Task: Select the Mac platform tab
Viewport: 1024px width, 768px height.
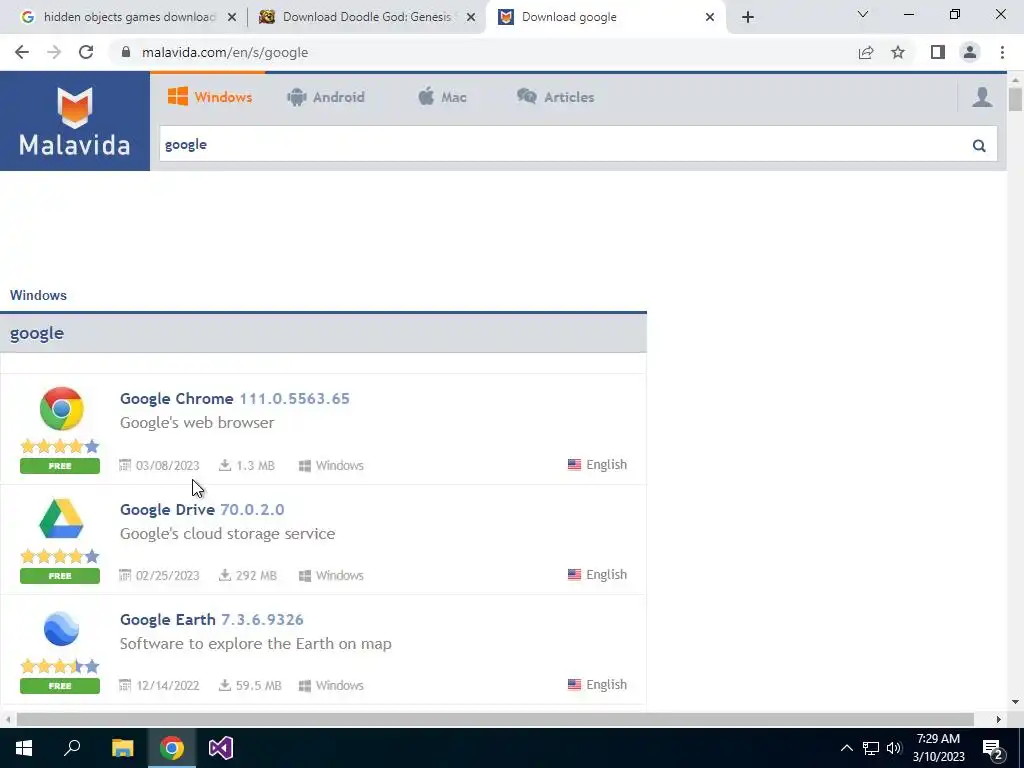Action: click(x=442, y=97)
